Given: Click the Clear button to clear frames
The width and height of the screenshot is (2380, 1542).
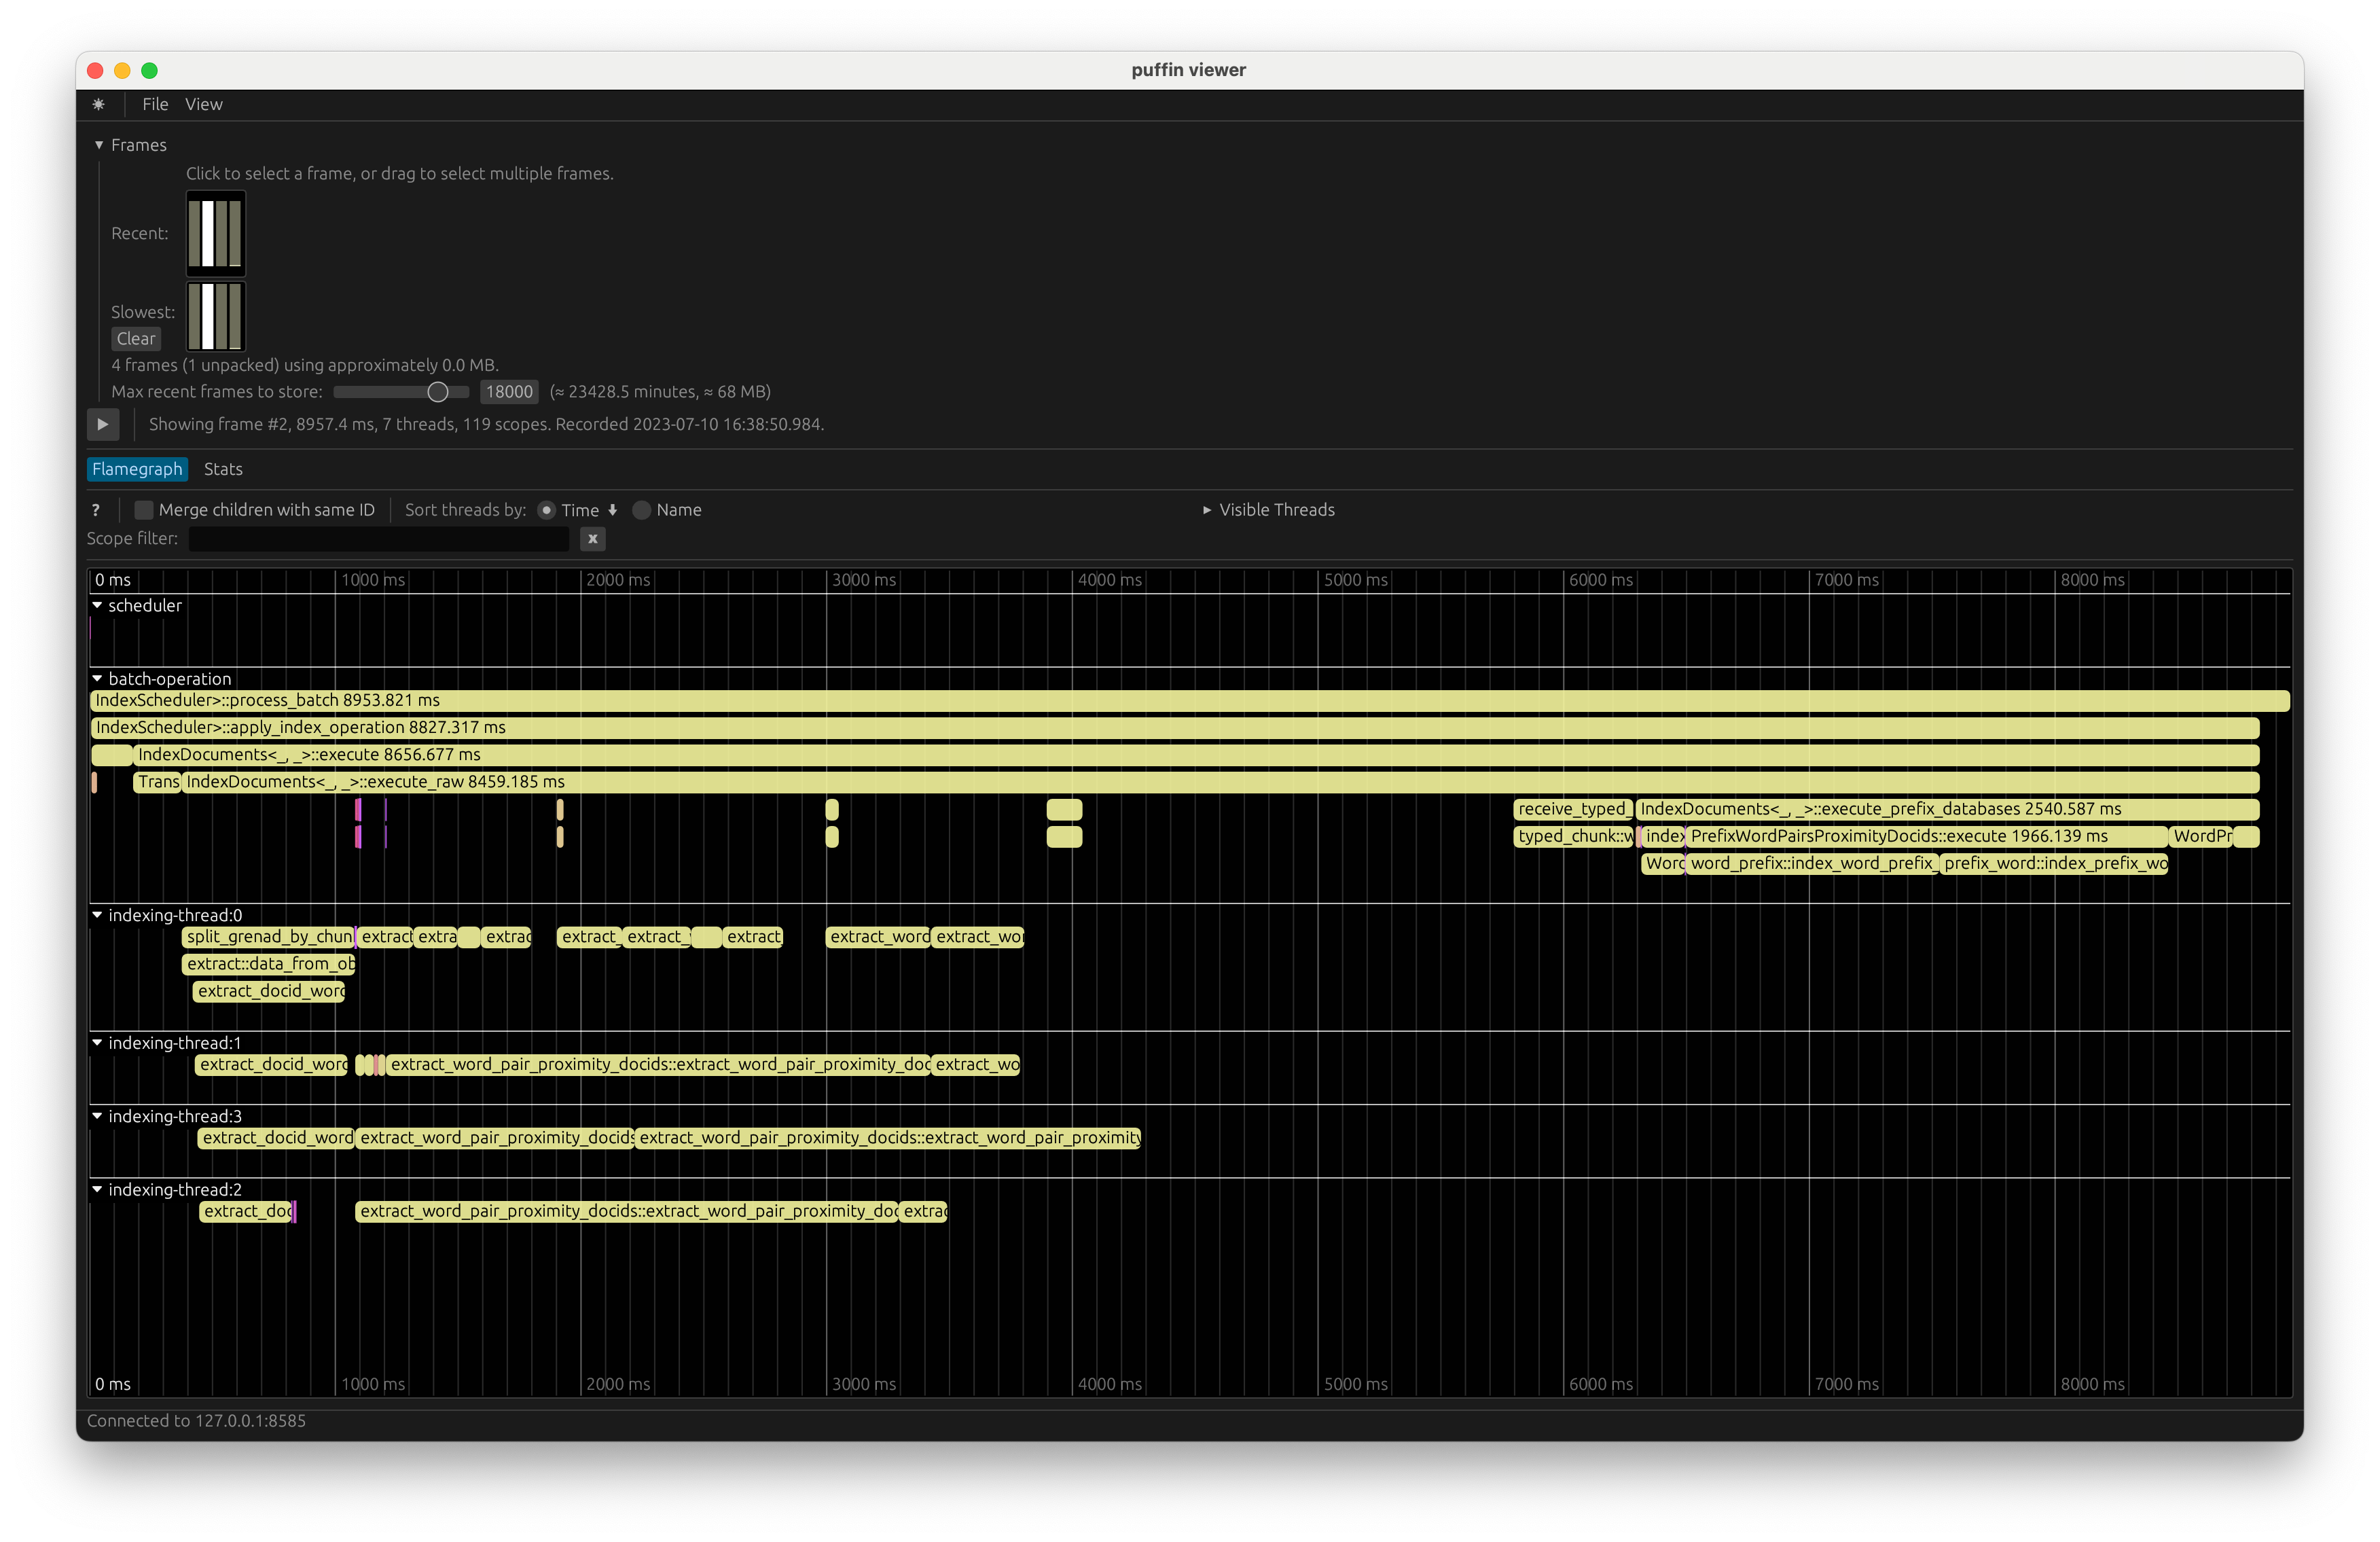Looking at the screenshot, I should pos(136,338).
